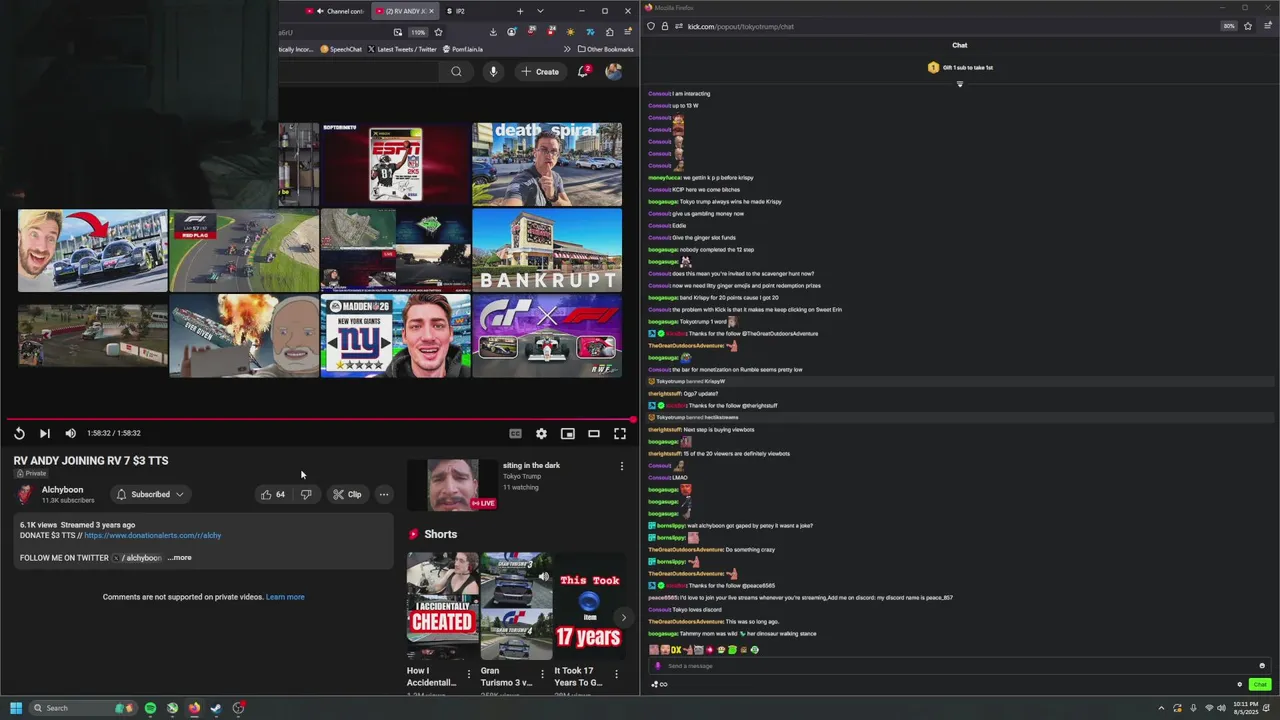Open the browser downloads icon

495,32
